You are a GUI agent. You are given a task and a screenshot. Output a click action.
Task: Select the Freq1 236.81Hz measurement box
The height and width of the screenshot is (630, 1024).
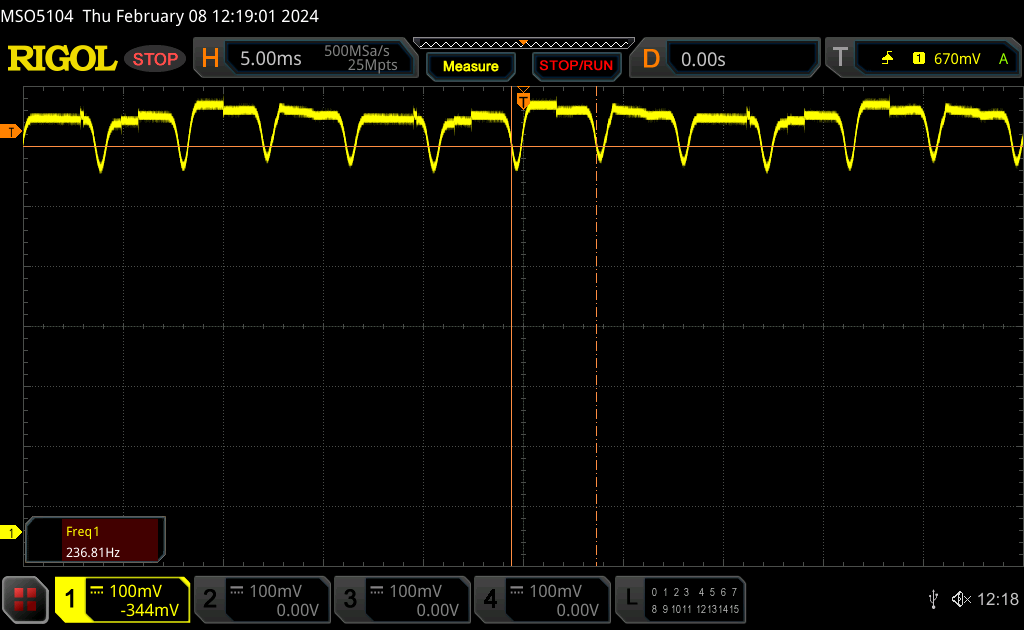[95, 541]
